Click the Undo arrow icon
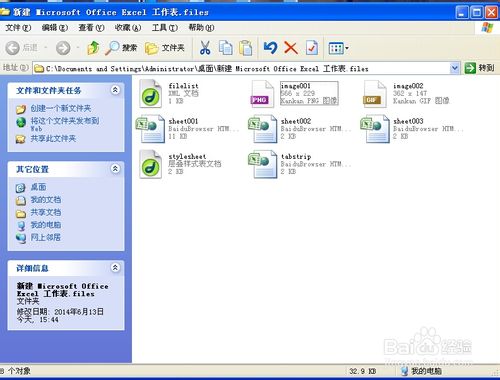 (x=270, y=48)
